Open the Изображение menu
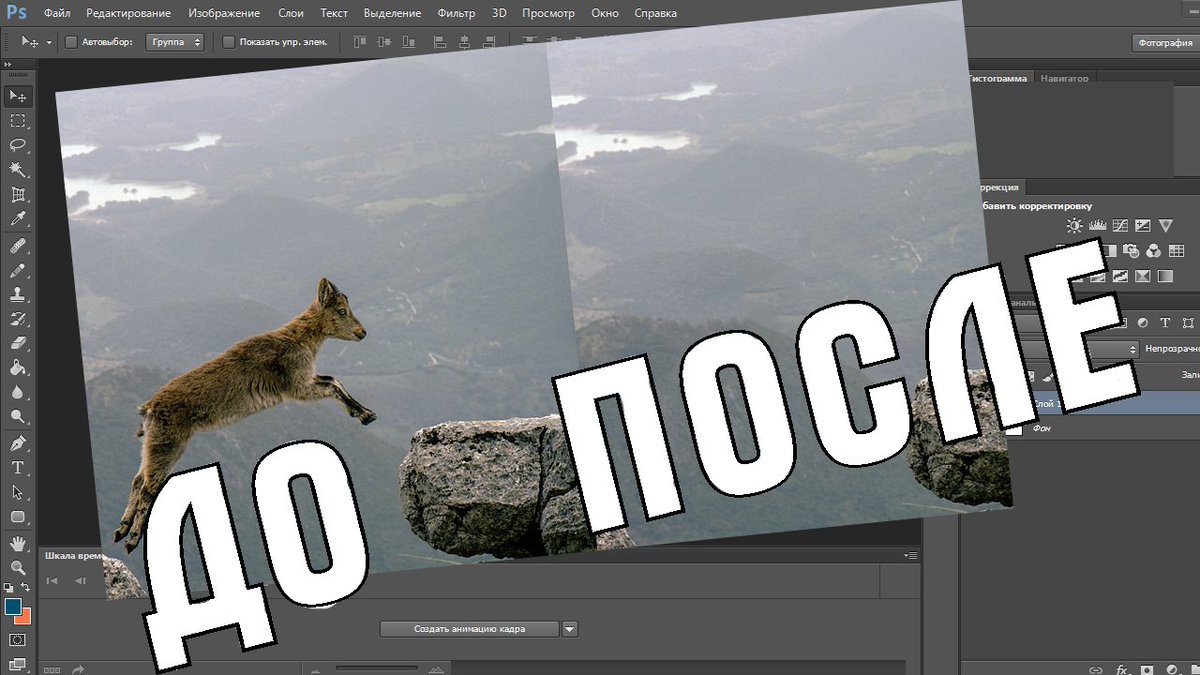 pyautogui.click(x=223, y=13)
